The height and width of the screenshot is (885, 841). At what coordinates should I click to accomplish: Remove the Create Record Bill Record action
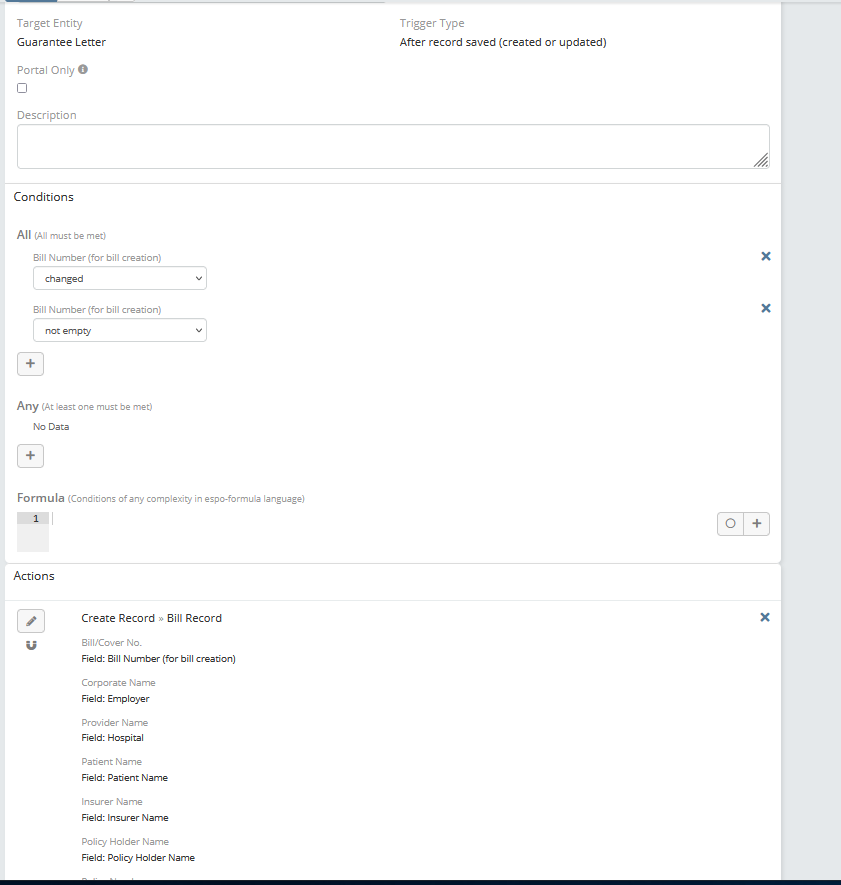click(765, 617)
